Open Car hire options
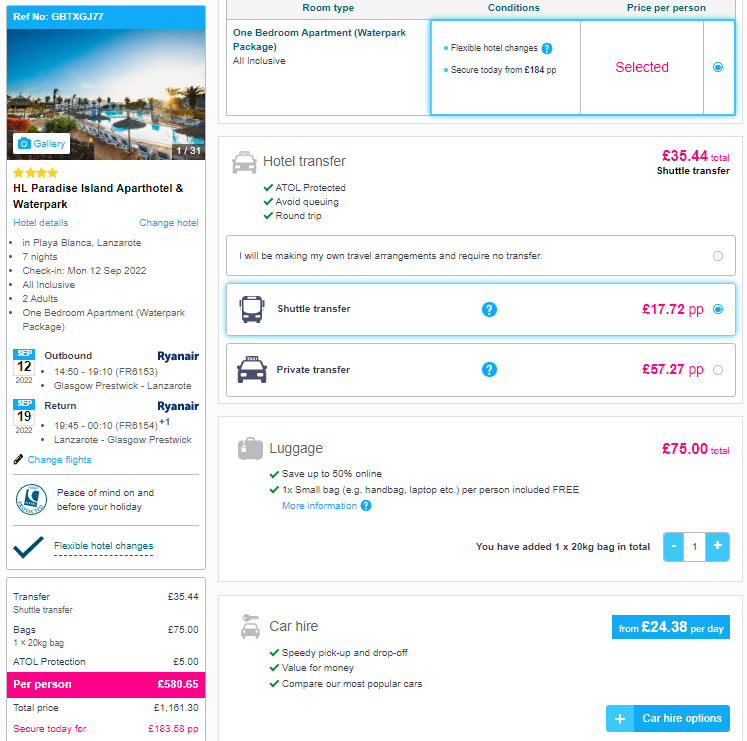The width and height of the screenshot is (747, 741). (668, 719)
